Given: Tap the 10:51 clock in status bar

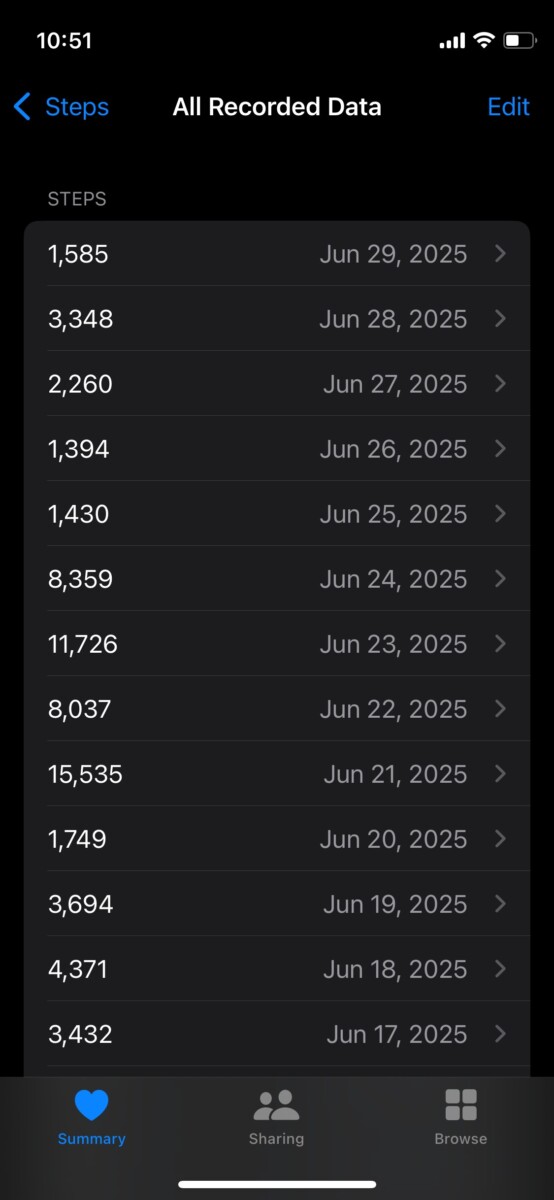Looking at the screenshot, I should (64, 41).
